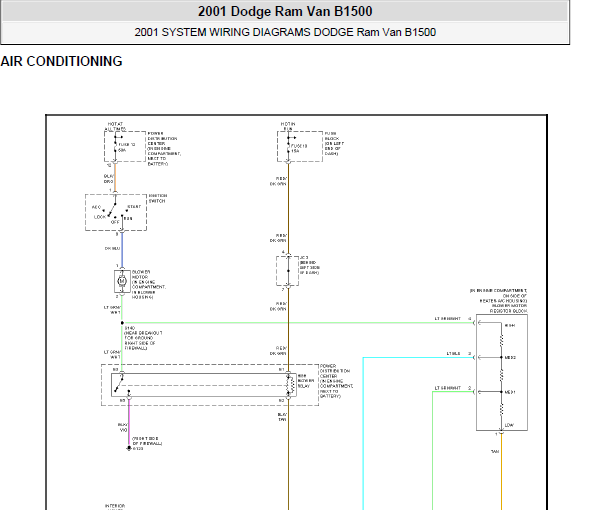Click the "IGNITION SWITCH" label
604x510 pixels.
pyautogui.click(x=158, y=198)
